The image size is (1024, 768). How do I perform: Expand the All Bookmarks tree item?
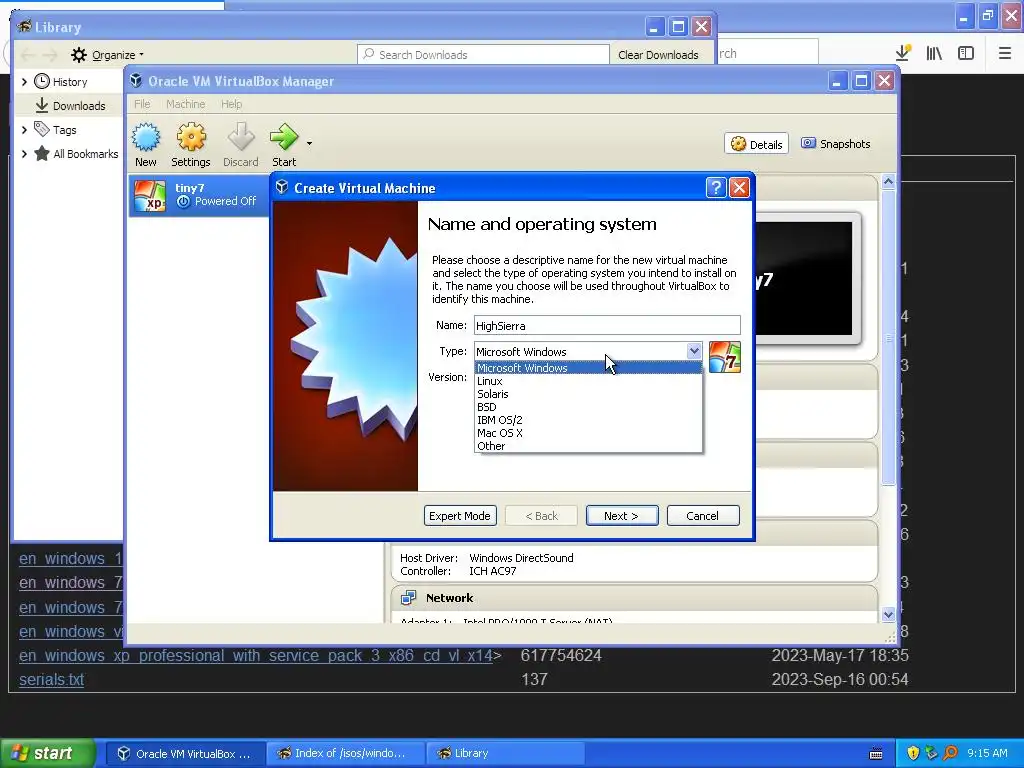tap(25, 154)
